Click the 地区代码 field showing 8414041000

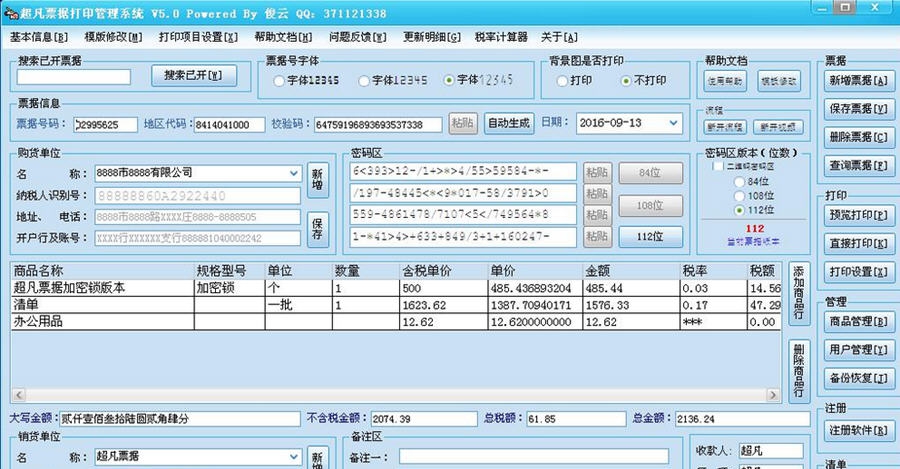(230, 125)
